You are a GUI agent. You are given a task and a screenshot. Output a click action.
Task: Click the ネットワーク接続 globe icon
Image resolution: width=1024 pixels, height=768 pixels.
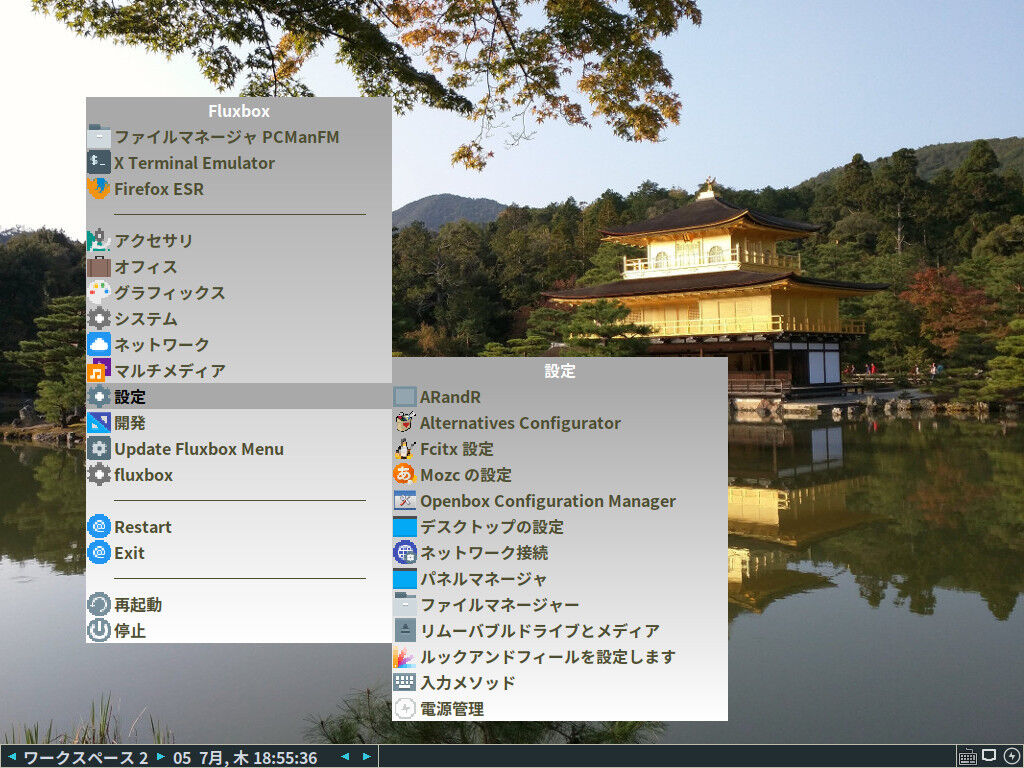(x=405, y=552)
